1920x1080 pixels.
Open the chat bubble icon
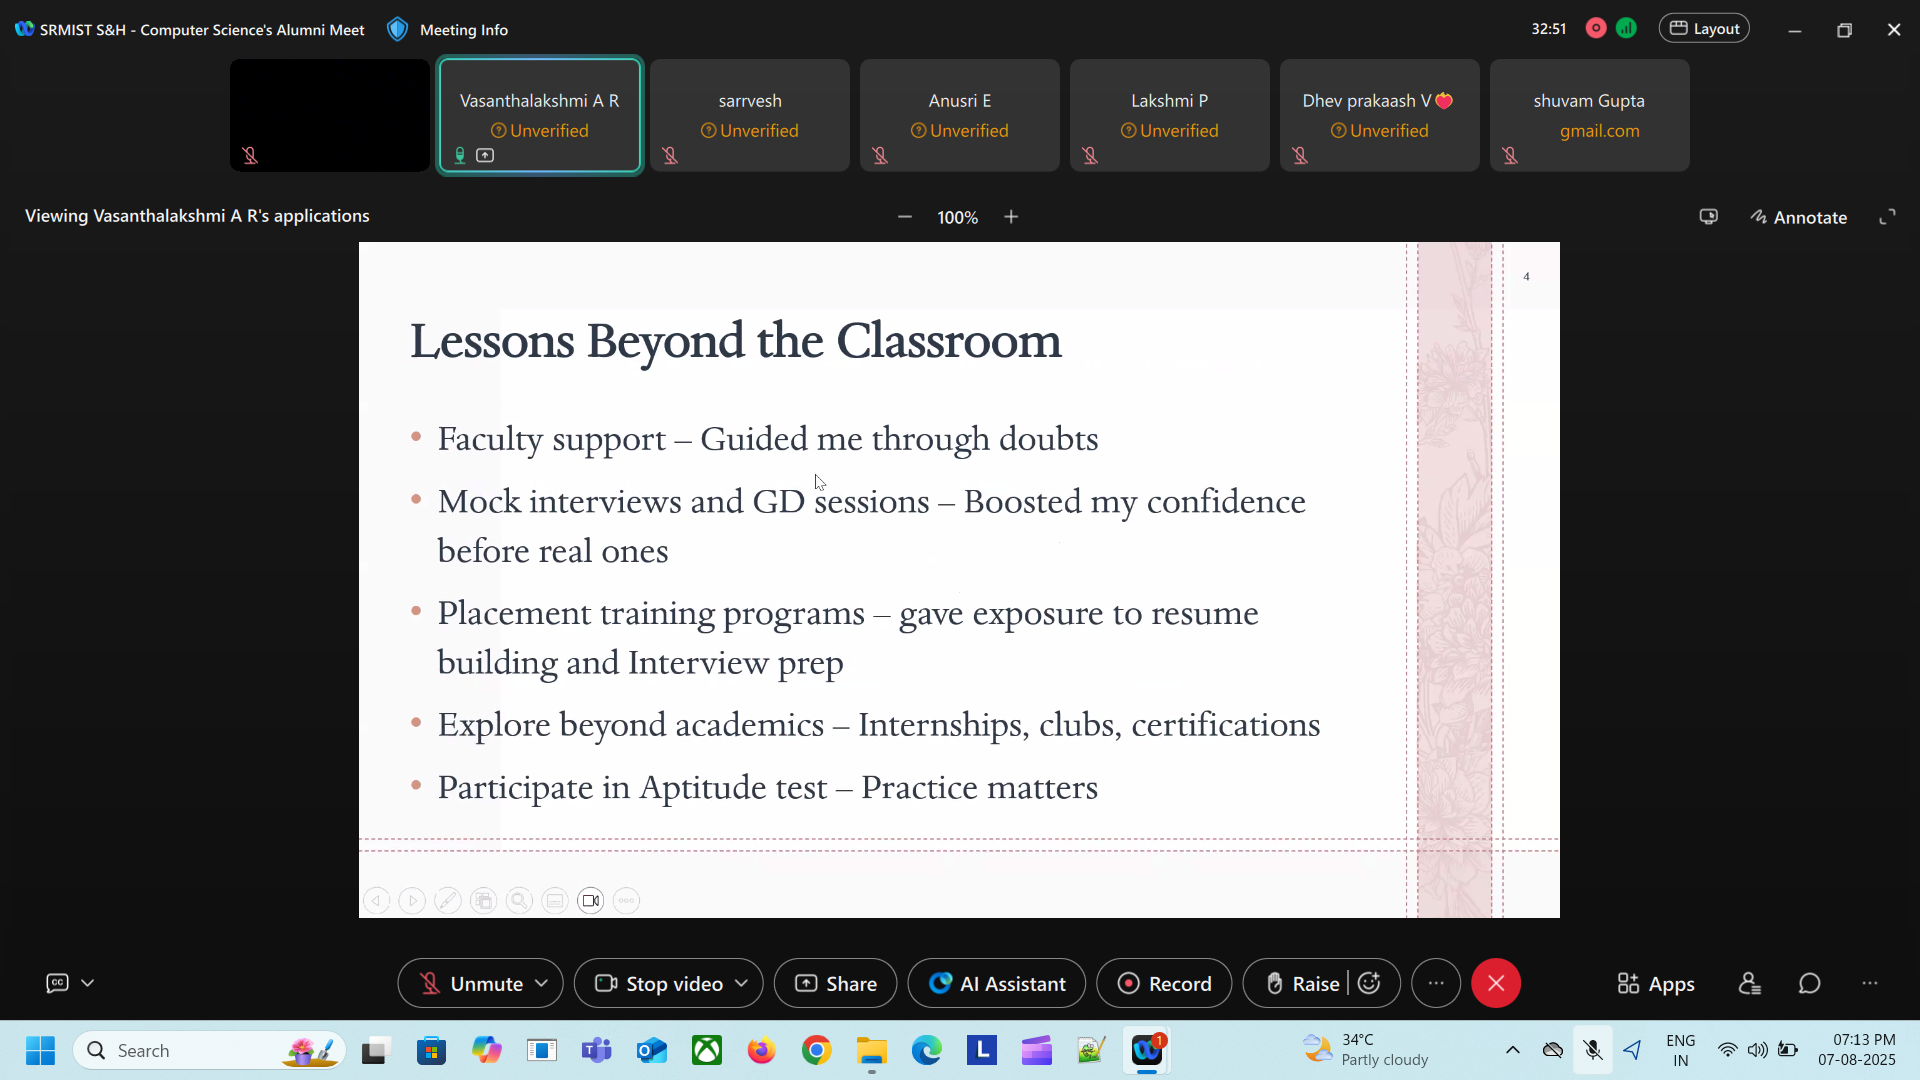(1809, 984)
